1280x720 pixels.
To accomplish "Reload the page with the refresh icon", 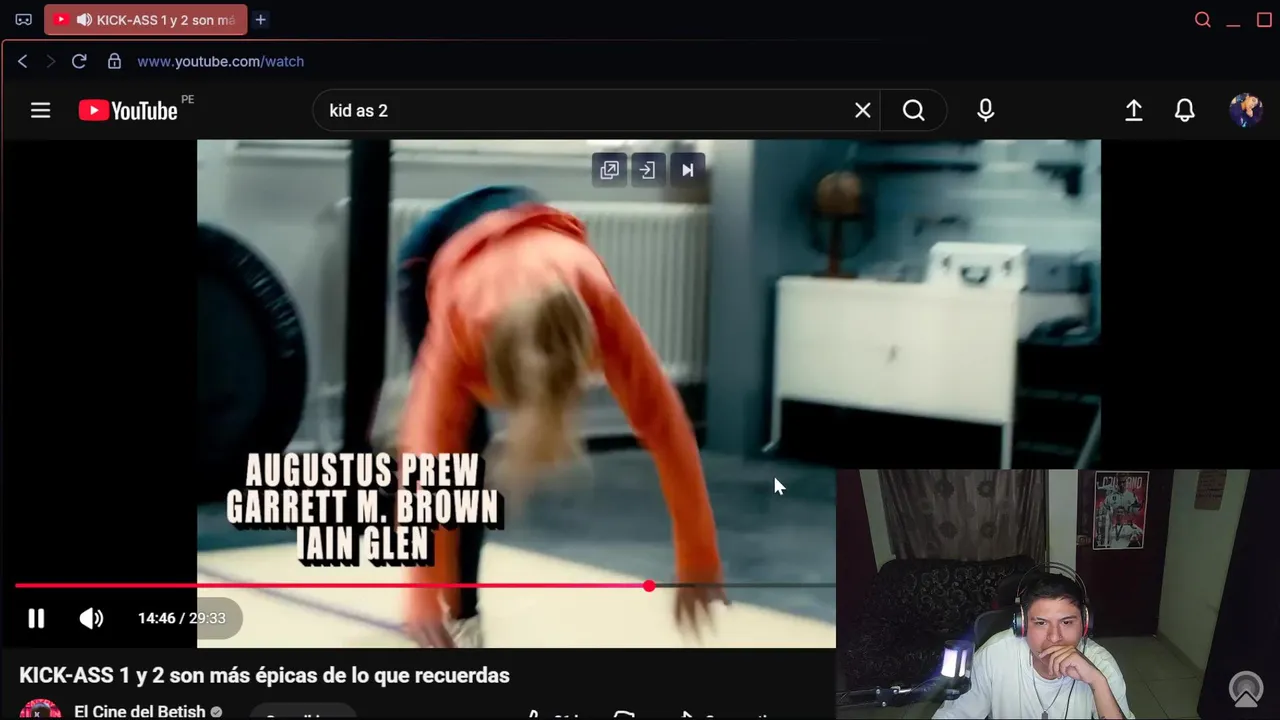I will 79,61.
